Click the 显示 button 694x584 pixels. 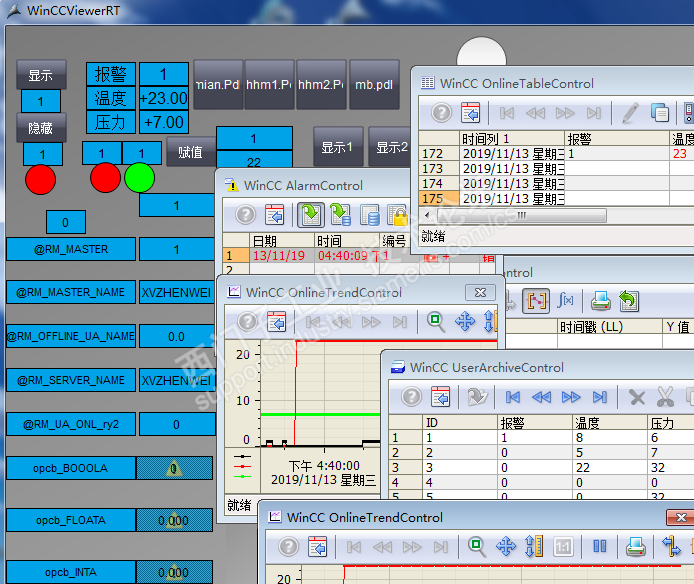41,75
